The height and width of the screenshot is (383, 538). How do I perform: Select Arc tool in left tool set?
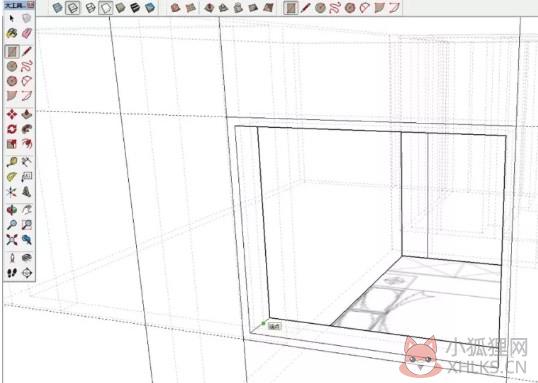(x=26, y=81)
